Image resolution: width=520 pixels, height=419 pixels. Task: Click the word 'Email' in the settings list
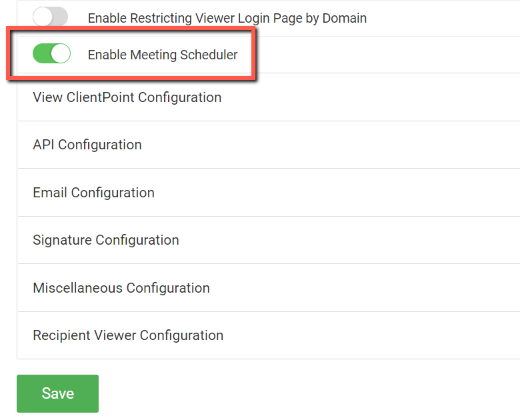[x=50, y=193]
